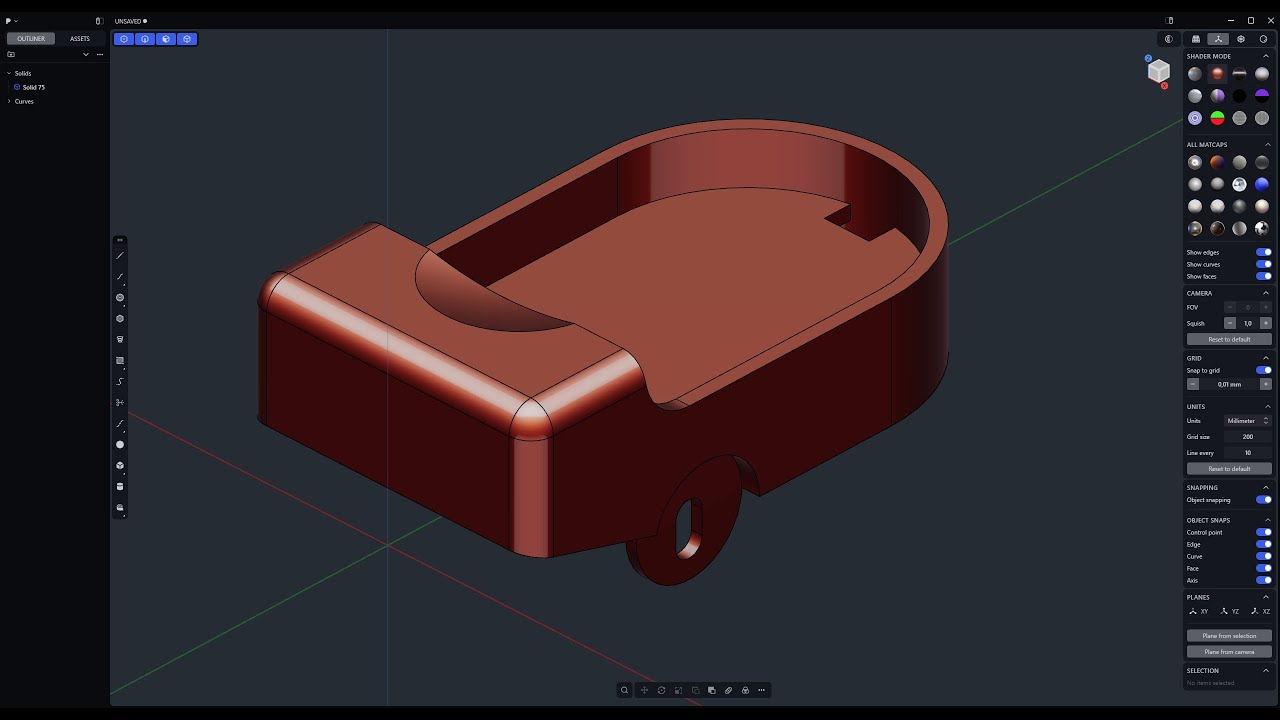Click the Grid size 200 field
The image size is (1280, 720).
click(x=1248, y=437)
